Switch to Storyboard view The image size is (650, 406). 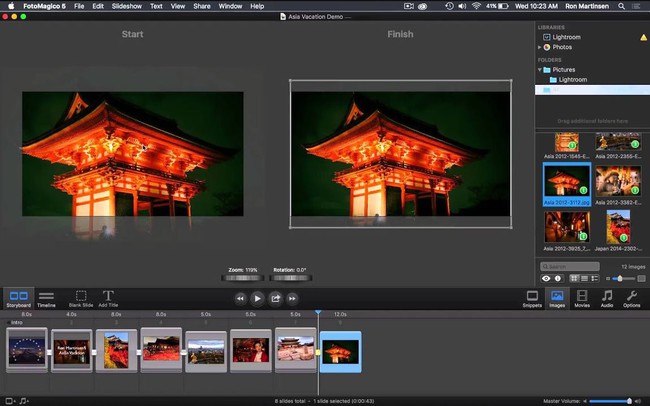(x=19, y=299)
